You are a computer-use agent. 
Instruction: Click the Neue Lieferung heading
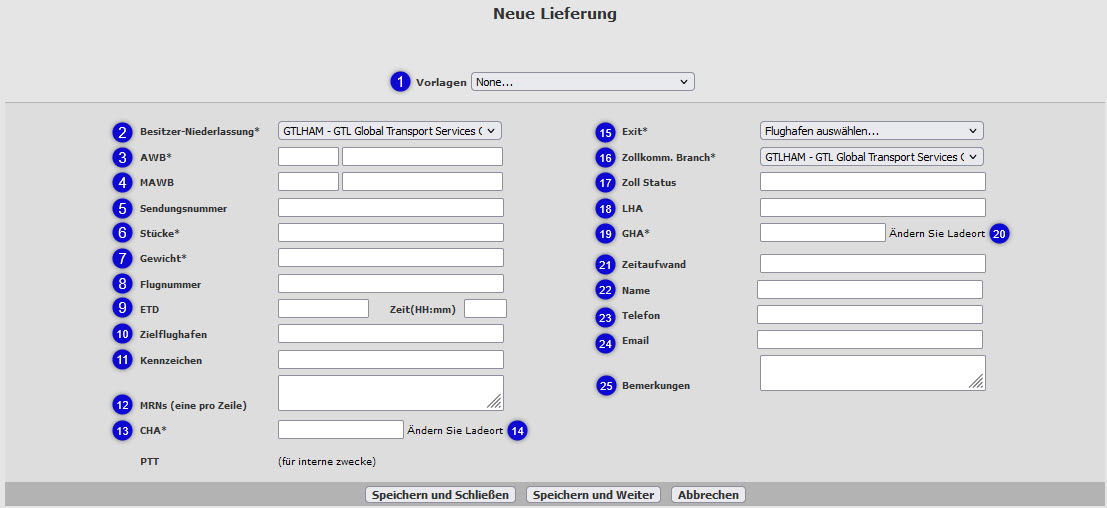555,13
